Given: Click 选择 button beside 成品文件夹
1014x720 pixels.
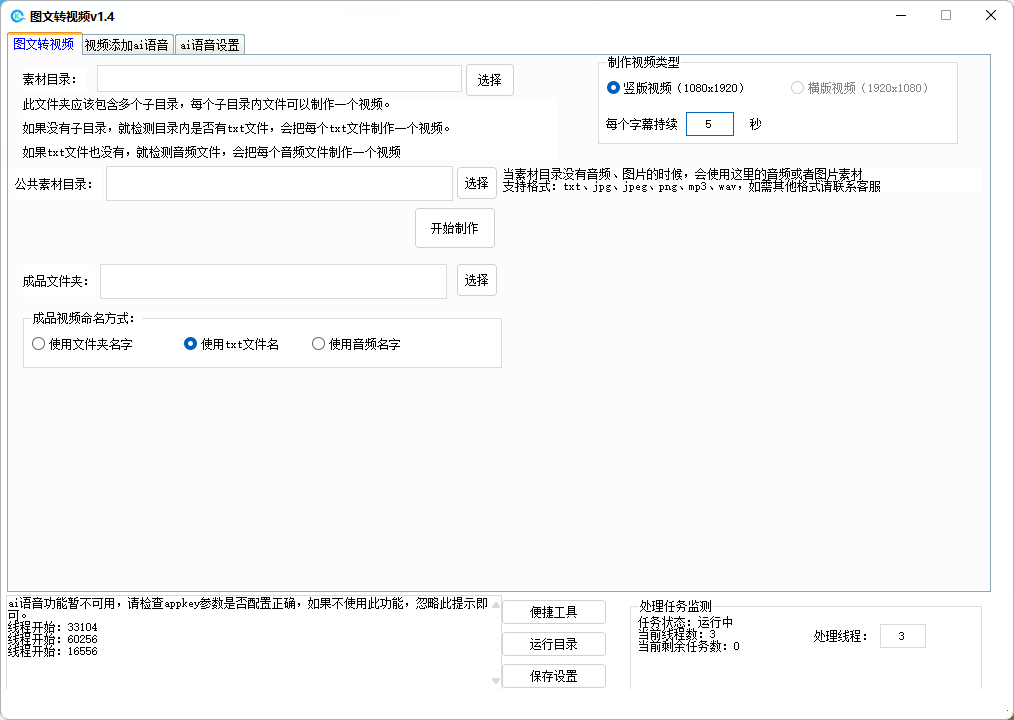Looking at the screenshot, I should pyautogui.click(x=477, y=281).
